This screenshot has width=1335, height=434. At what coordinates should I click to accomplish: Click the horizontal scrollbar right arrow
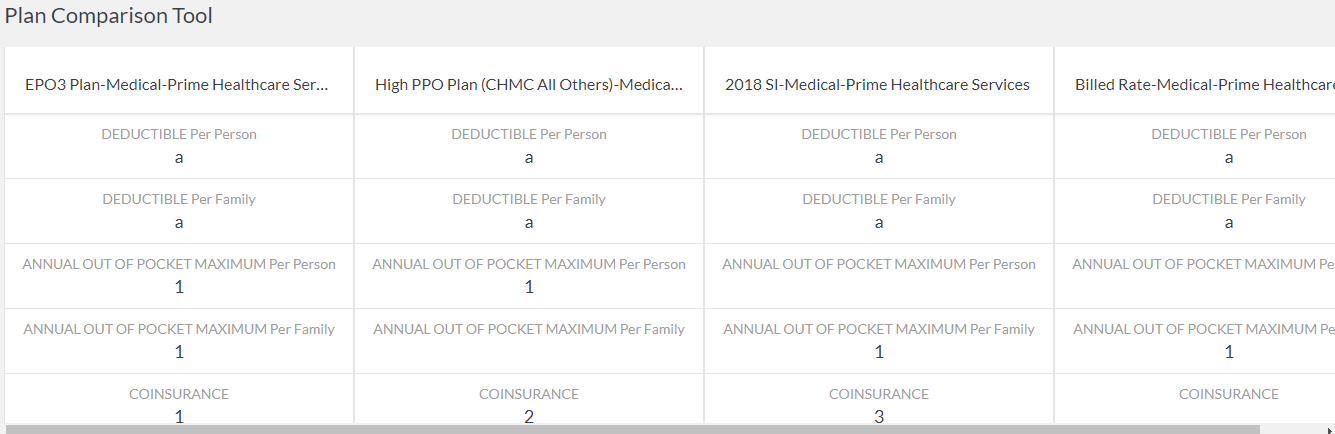(x=1328, y=430)
